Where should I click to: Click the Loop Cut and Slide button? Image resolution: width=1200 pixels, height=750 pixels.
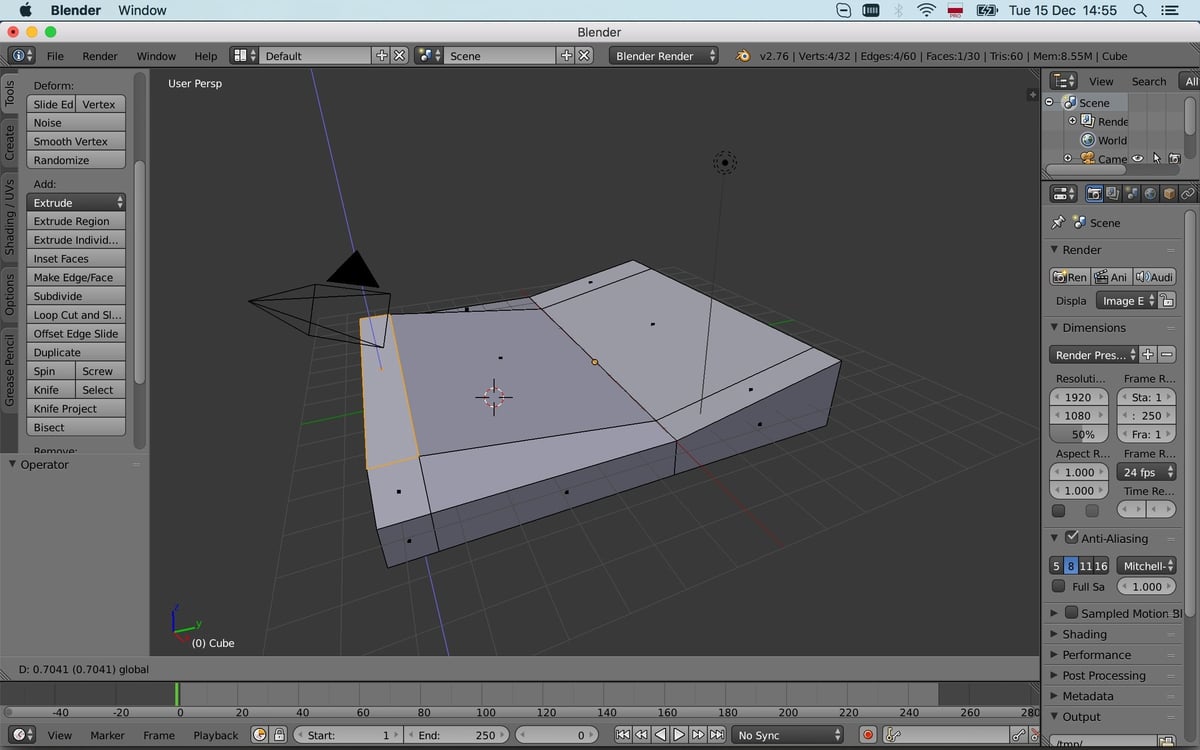[x=76, y=315]
